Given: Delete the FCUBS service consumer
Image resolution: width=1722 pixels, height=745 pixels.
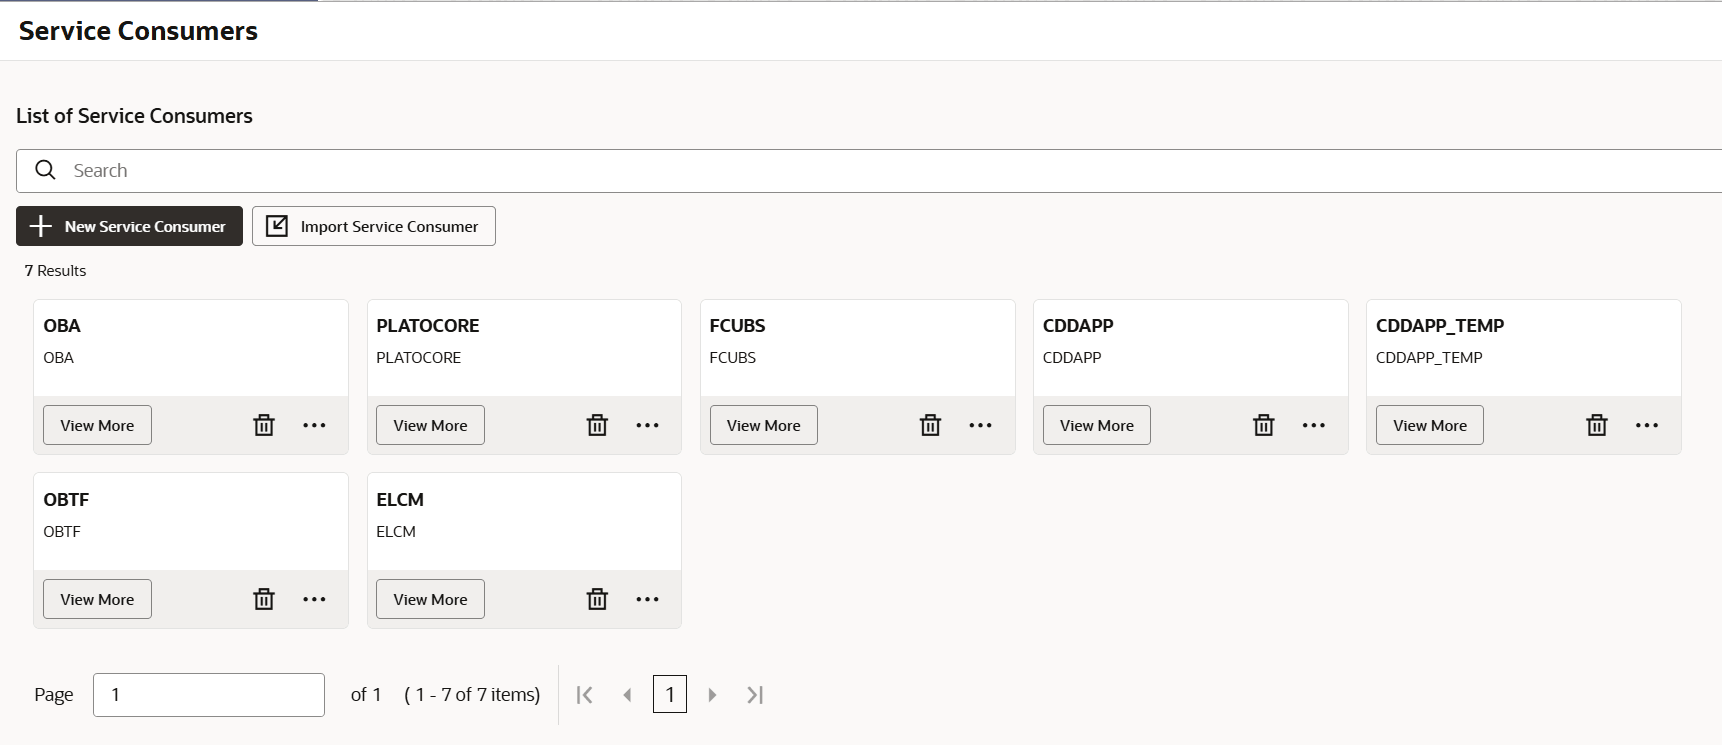Looking at the screenshot, I should (x=930, y=425).
